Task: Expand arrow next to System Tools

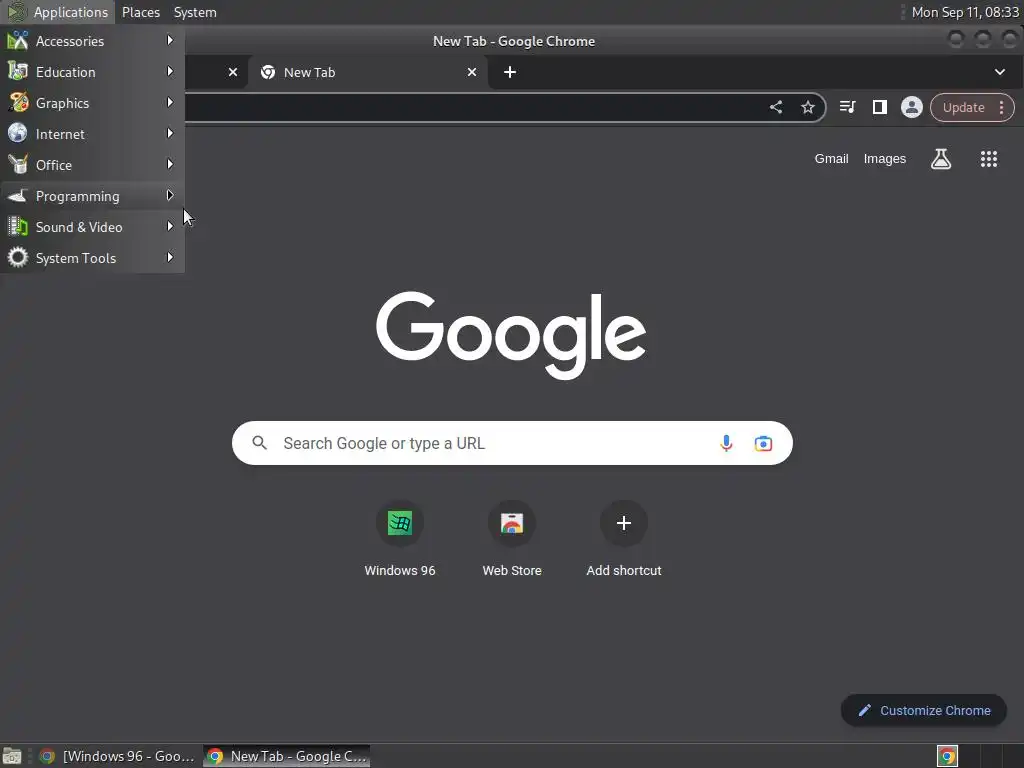Action: (170, 257)
